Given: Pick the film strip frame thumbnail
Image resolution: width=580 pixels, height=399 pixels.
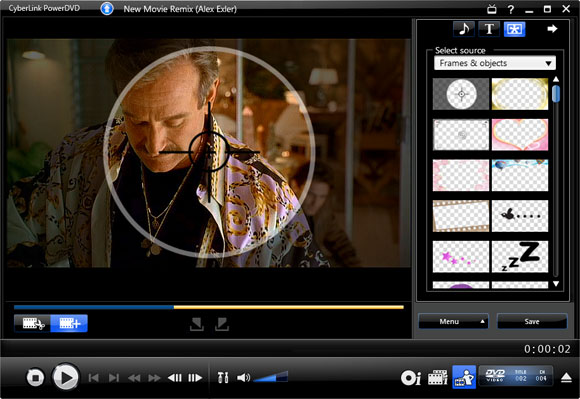Looking at the screenshot, I should (x=461, y=216).
